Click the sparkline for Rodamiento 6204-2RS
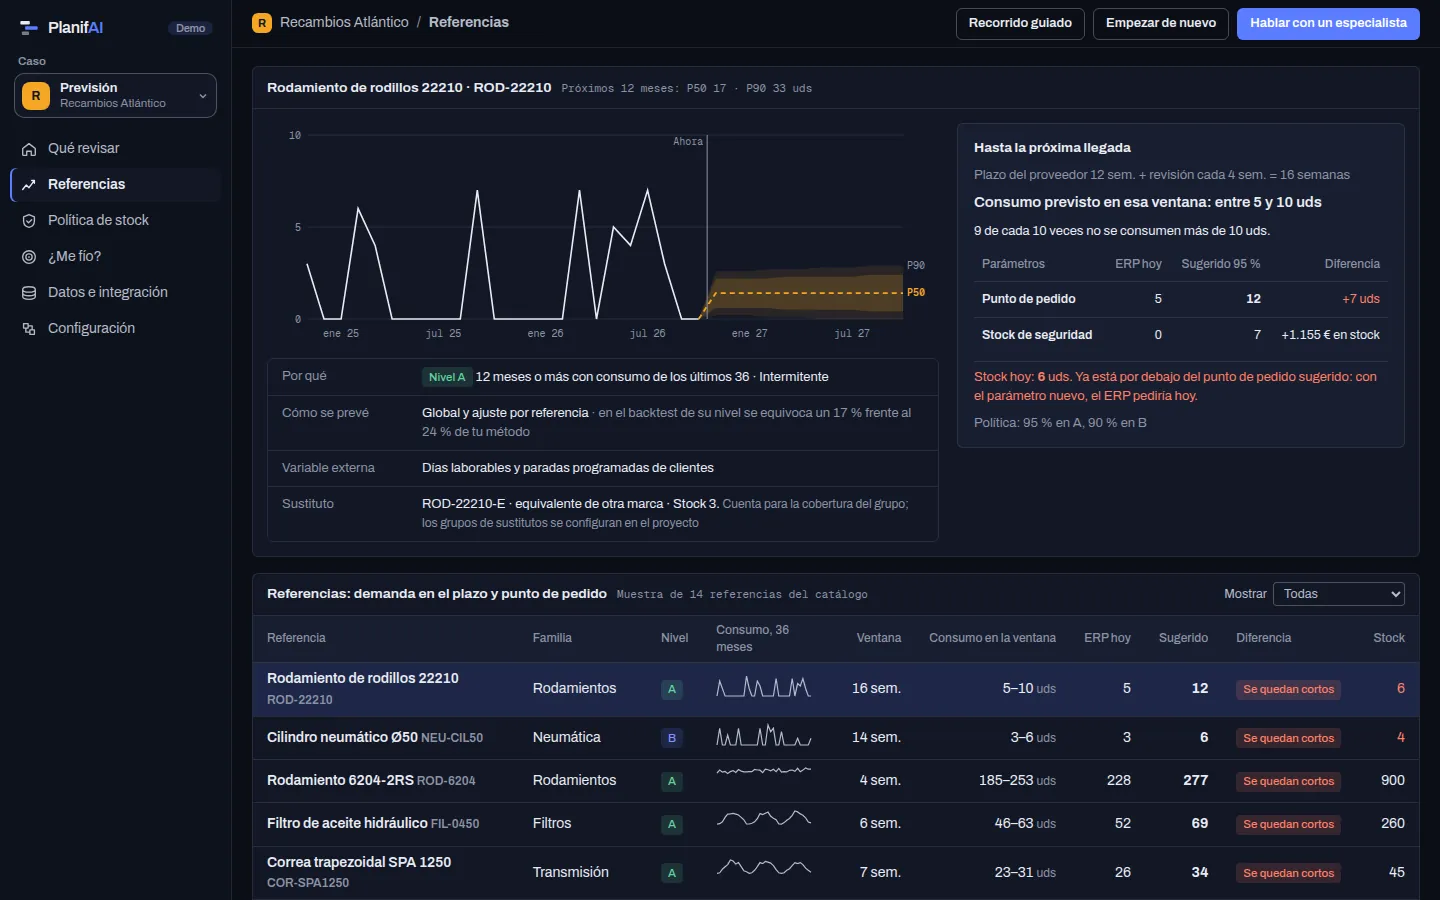The width and height of the screenshot is (1440, 900). [x=764, y=771]
